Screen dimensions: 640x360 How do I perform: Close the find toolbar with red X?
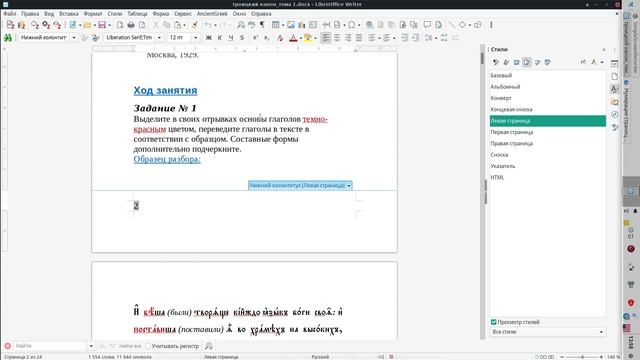point(7,346)
